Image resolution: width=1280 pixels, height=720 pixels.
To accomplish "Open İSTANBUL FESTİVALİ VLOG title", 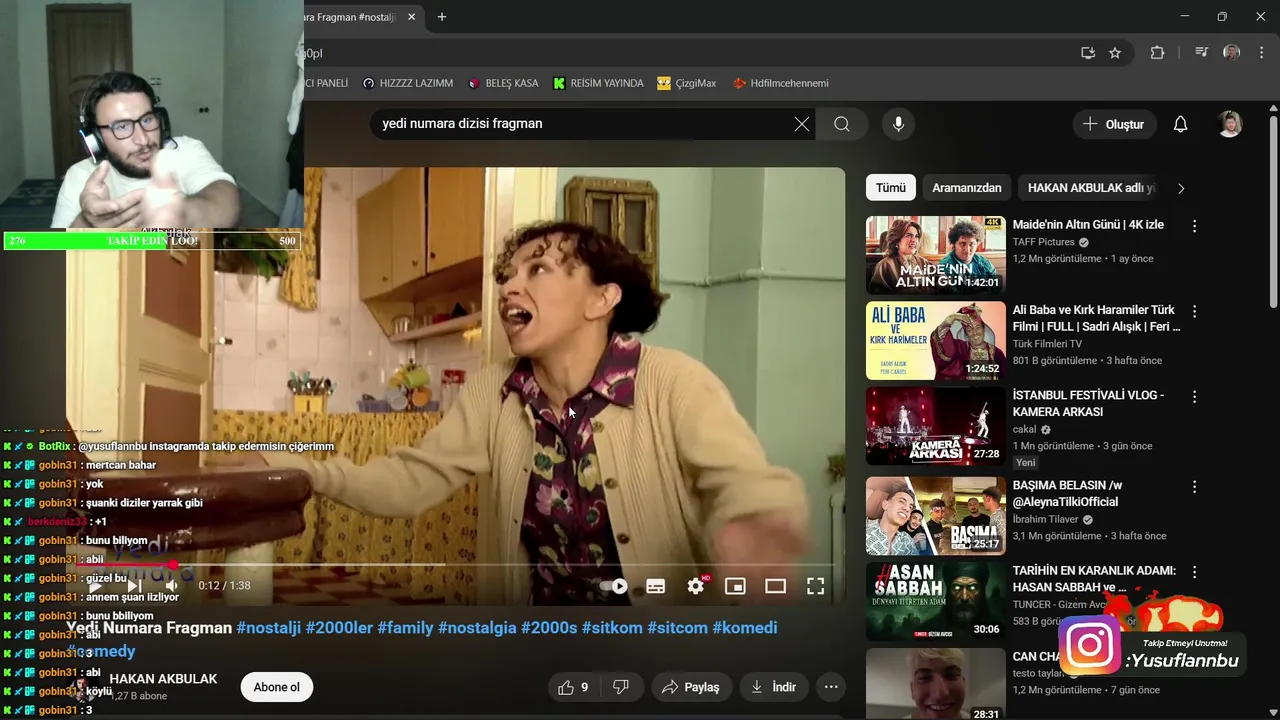I will tap(1088, 403).
